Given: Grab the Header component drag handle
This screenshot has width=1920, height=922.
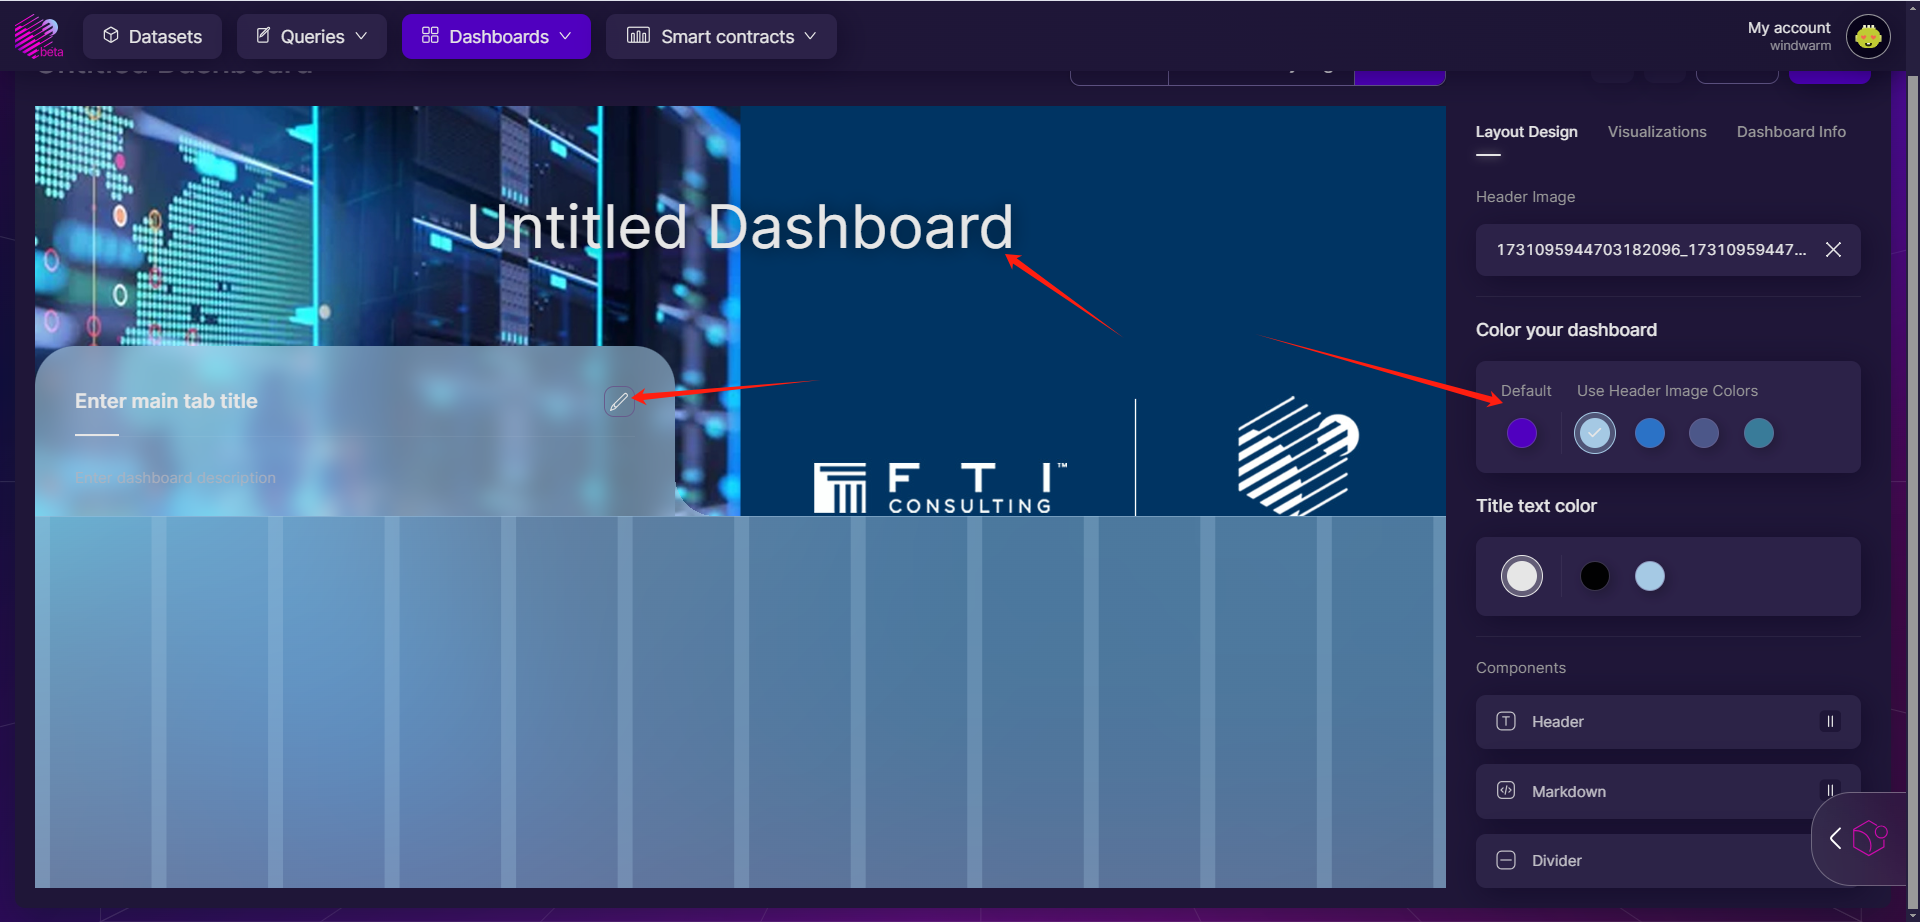Looking at the screenshot, I should click(1829, 722).
